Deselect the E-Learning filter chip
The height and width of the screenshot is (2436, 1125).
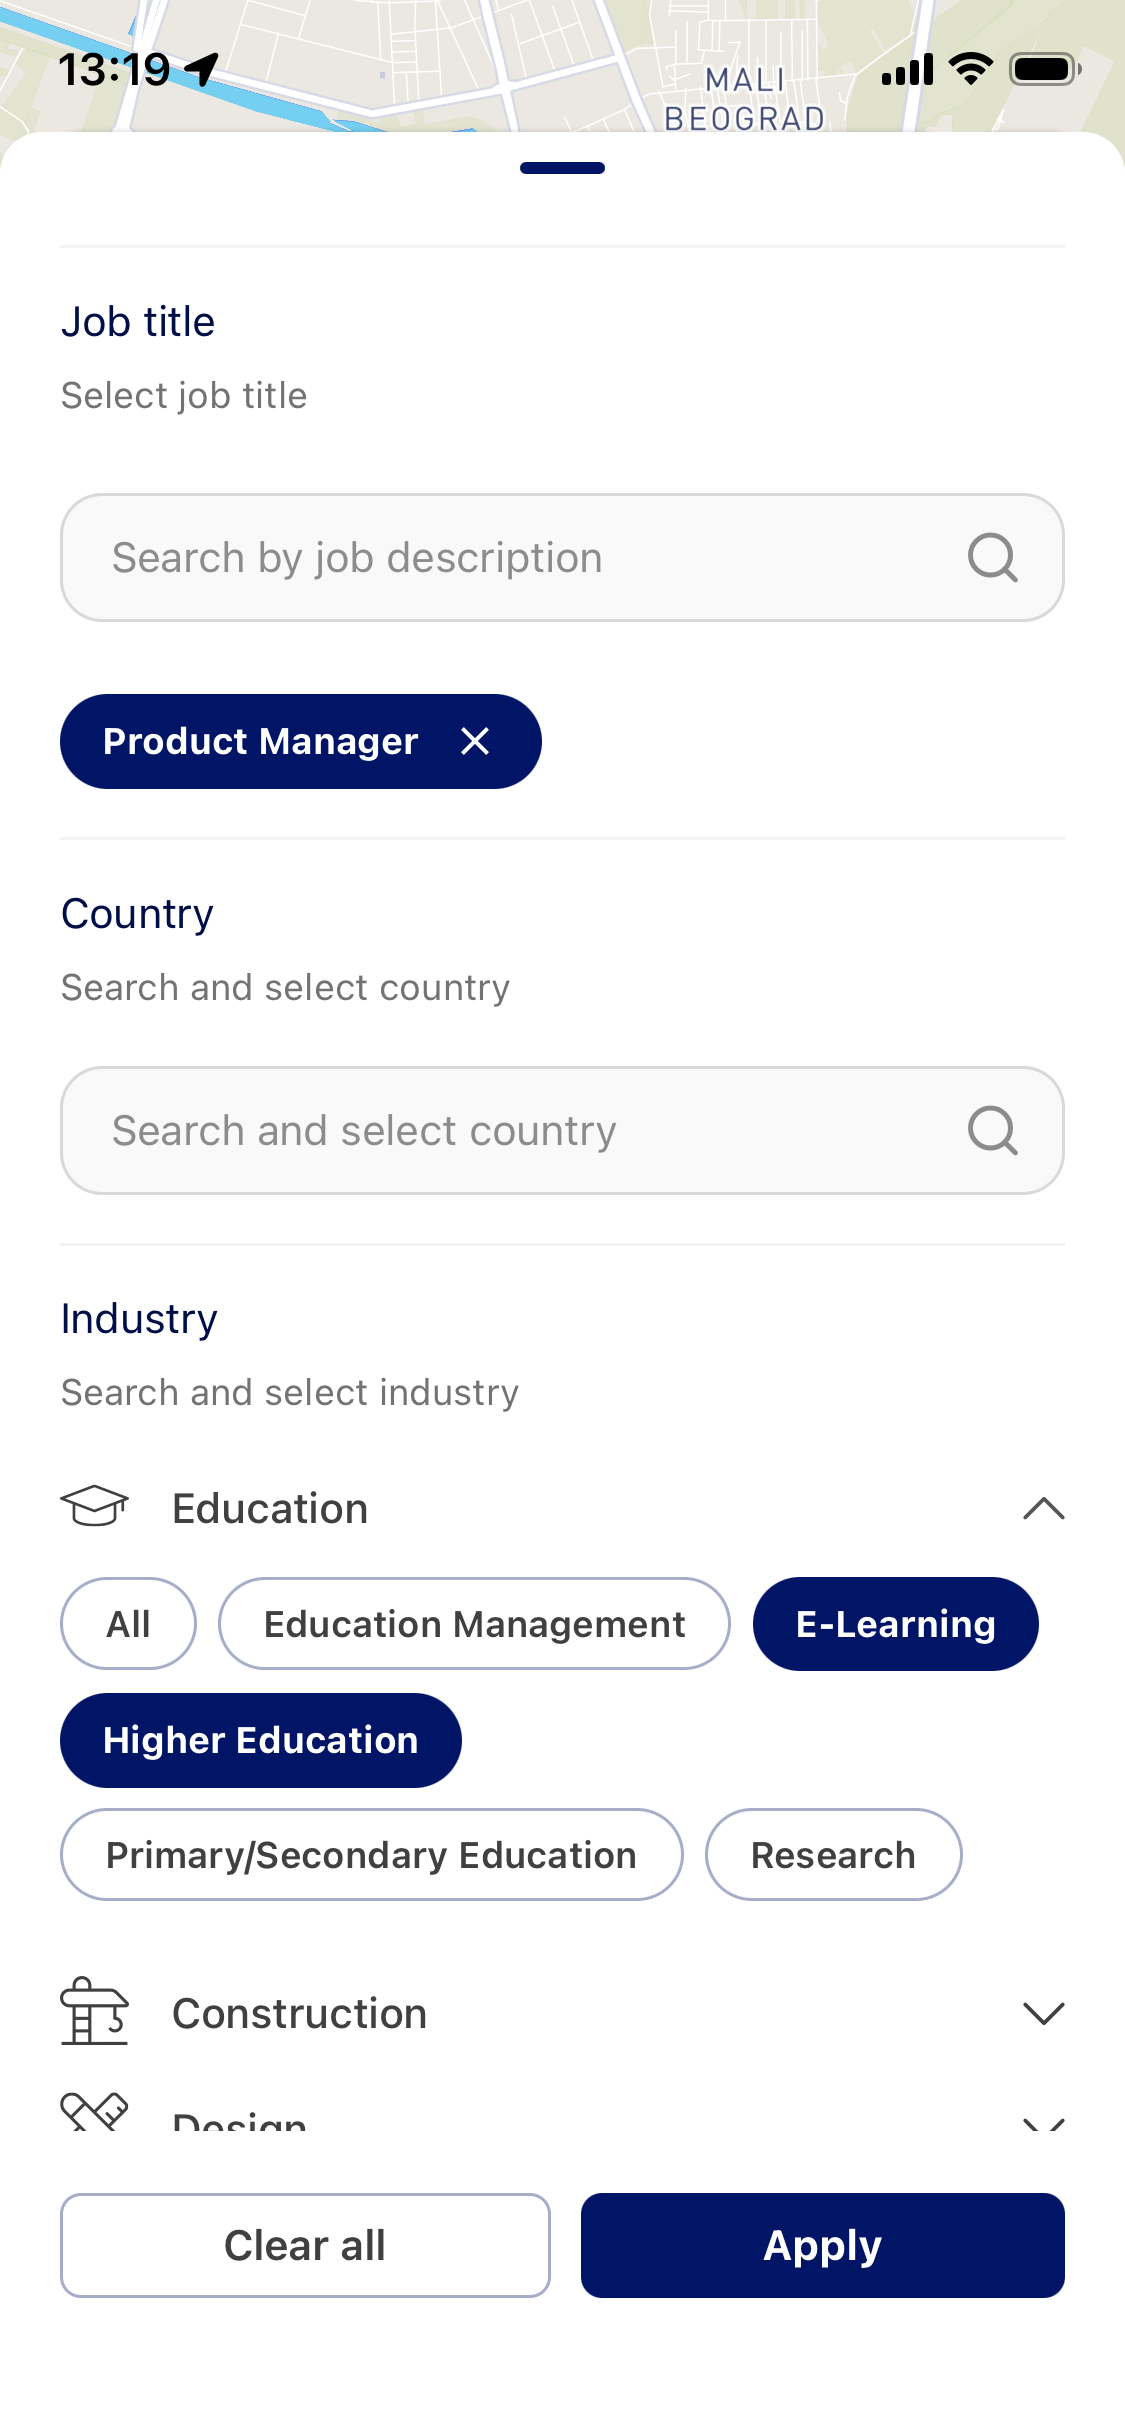pyautogui.click(x=895, y=1624)
